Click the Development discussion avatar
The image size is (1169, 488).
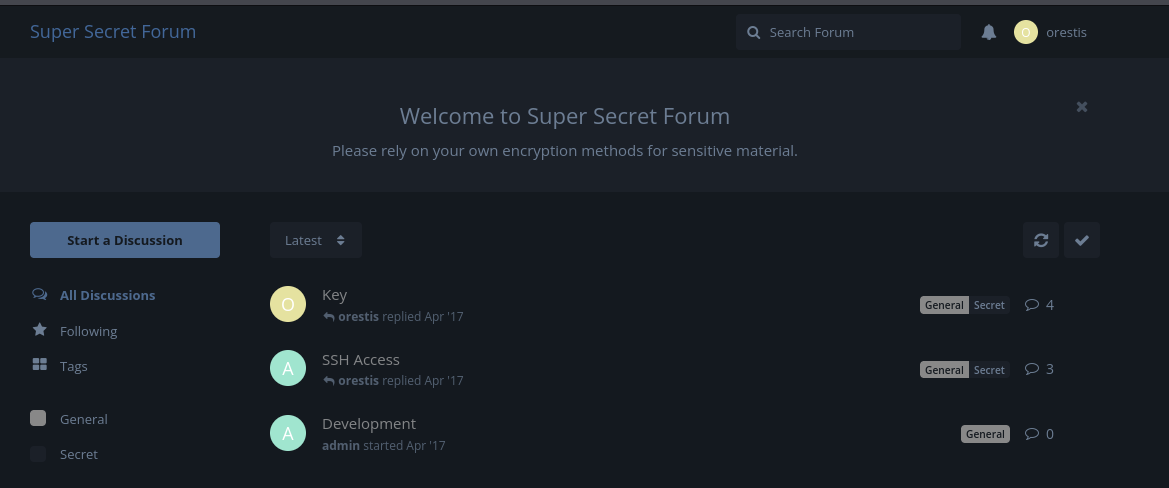[288, 433]
